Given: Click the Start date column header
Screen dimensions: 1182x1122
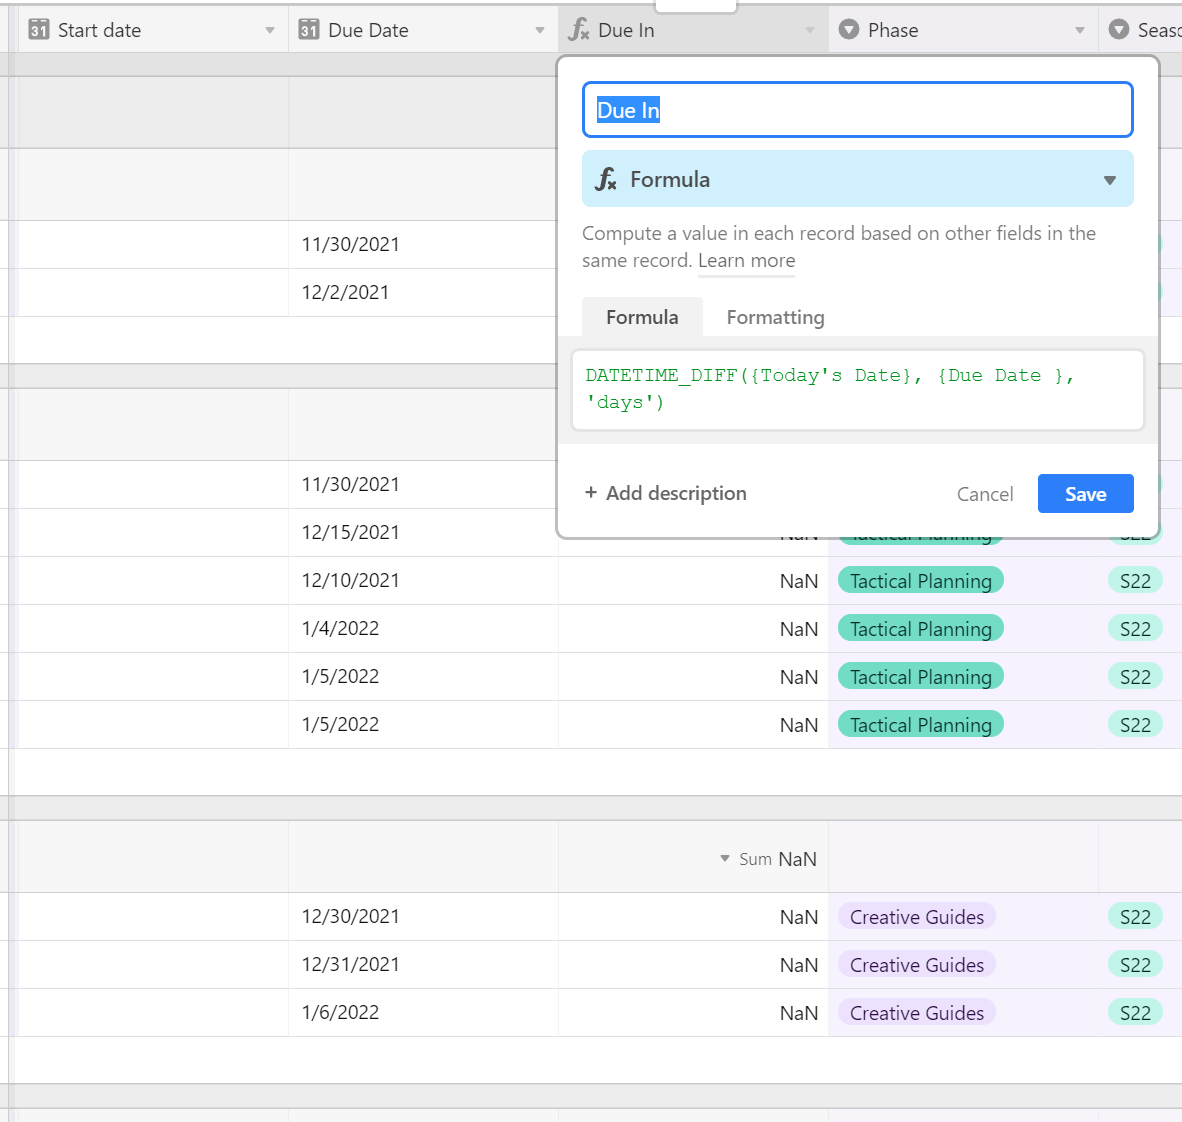Looking at the screenshot, I should 153,30.
